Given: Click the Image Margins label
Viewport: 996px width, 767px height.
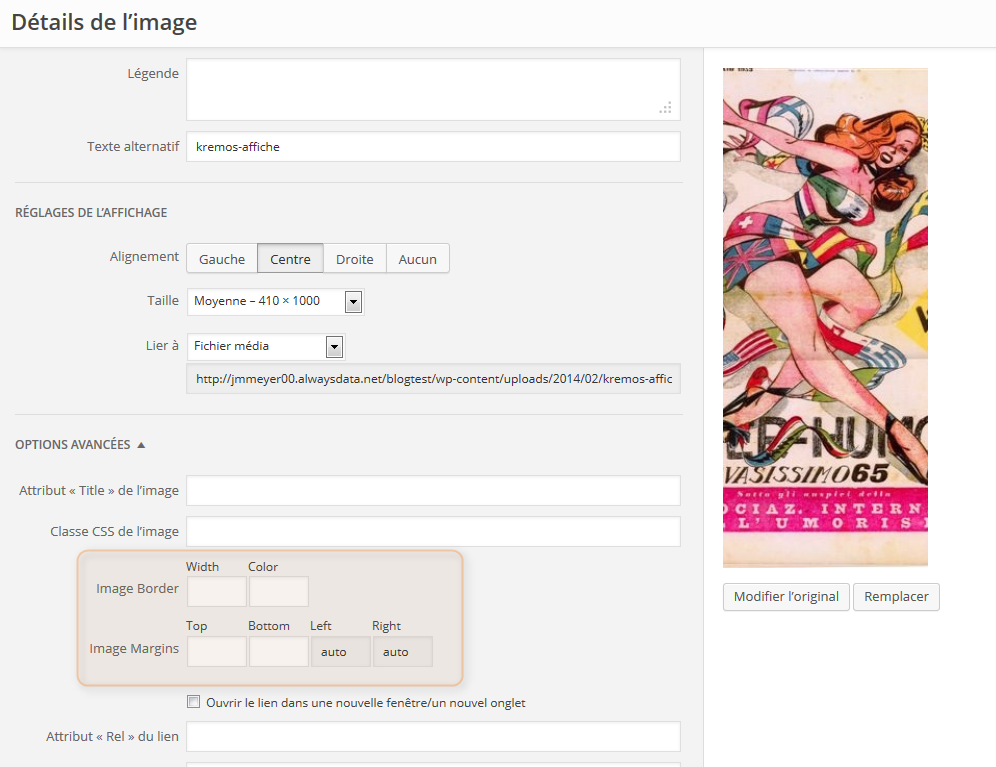Looking at the screenshot, I should (134, 648).
